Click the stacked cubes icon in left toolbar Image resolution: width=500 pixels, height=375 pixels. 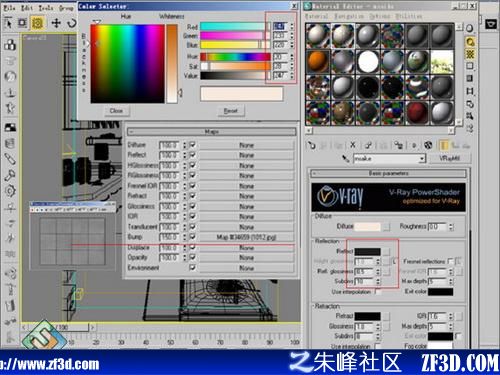tap(10, 45)
